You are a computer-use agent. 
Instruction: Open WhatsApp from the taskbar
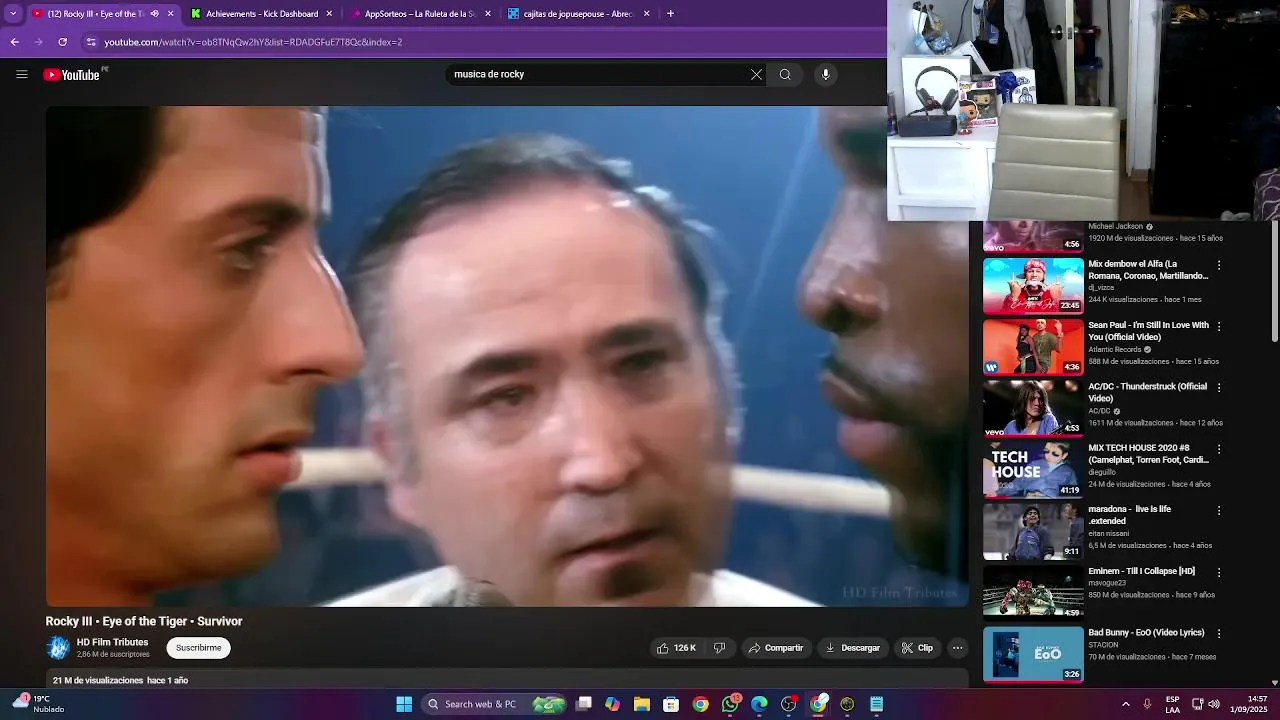730,704
